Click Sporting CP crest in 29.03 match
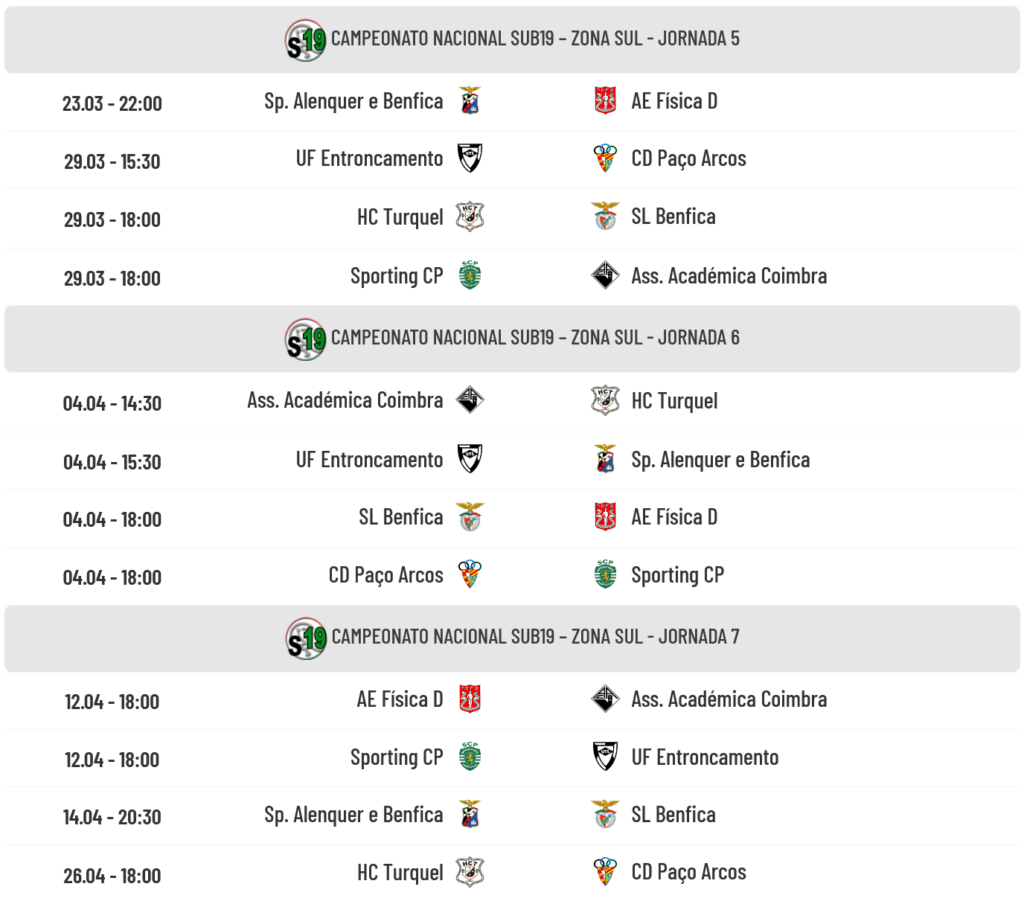 [x=470, y=276]
